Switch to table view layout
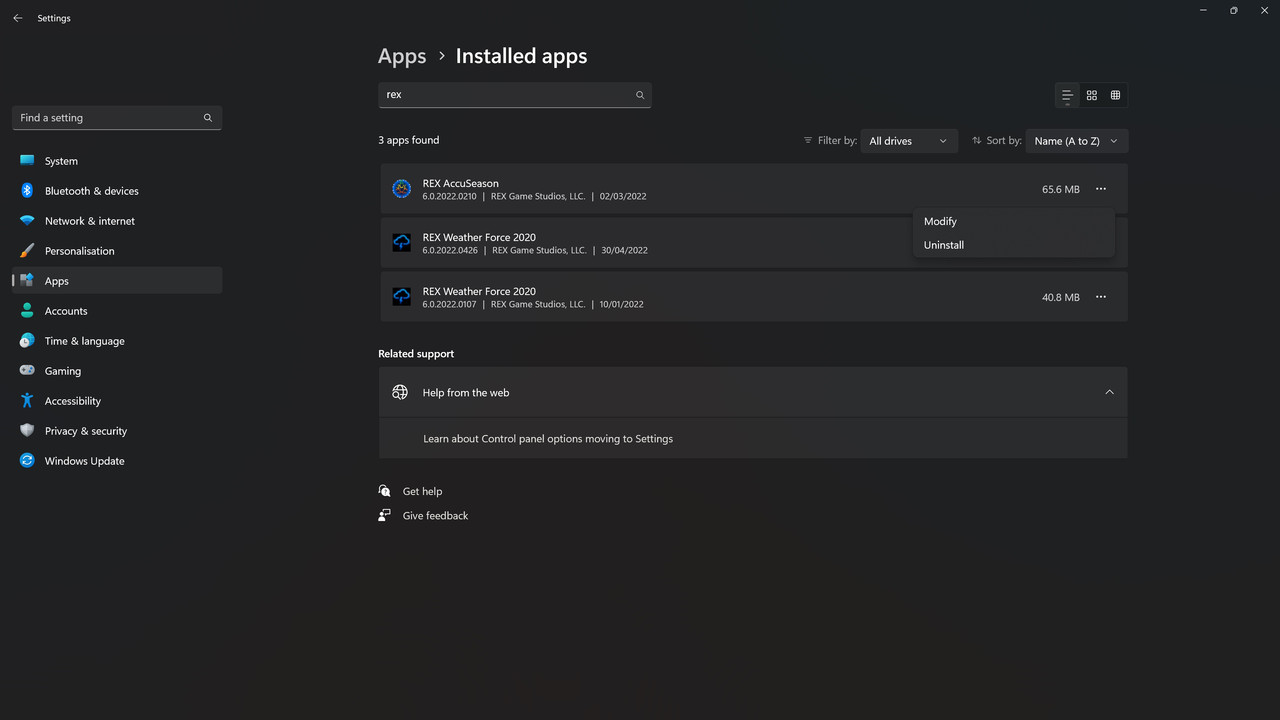Viewport: 1280px width, 720px height. point(1115,95)
